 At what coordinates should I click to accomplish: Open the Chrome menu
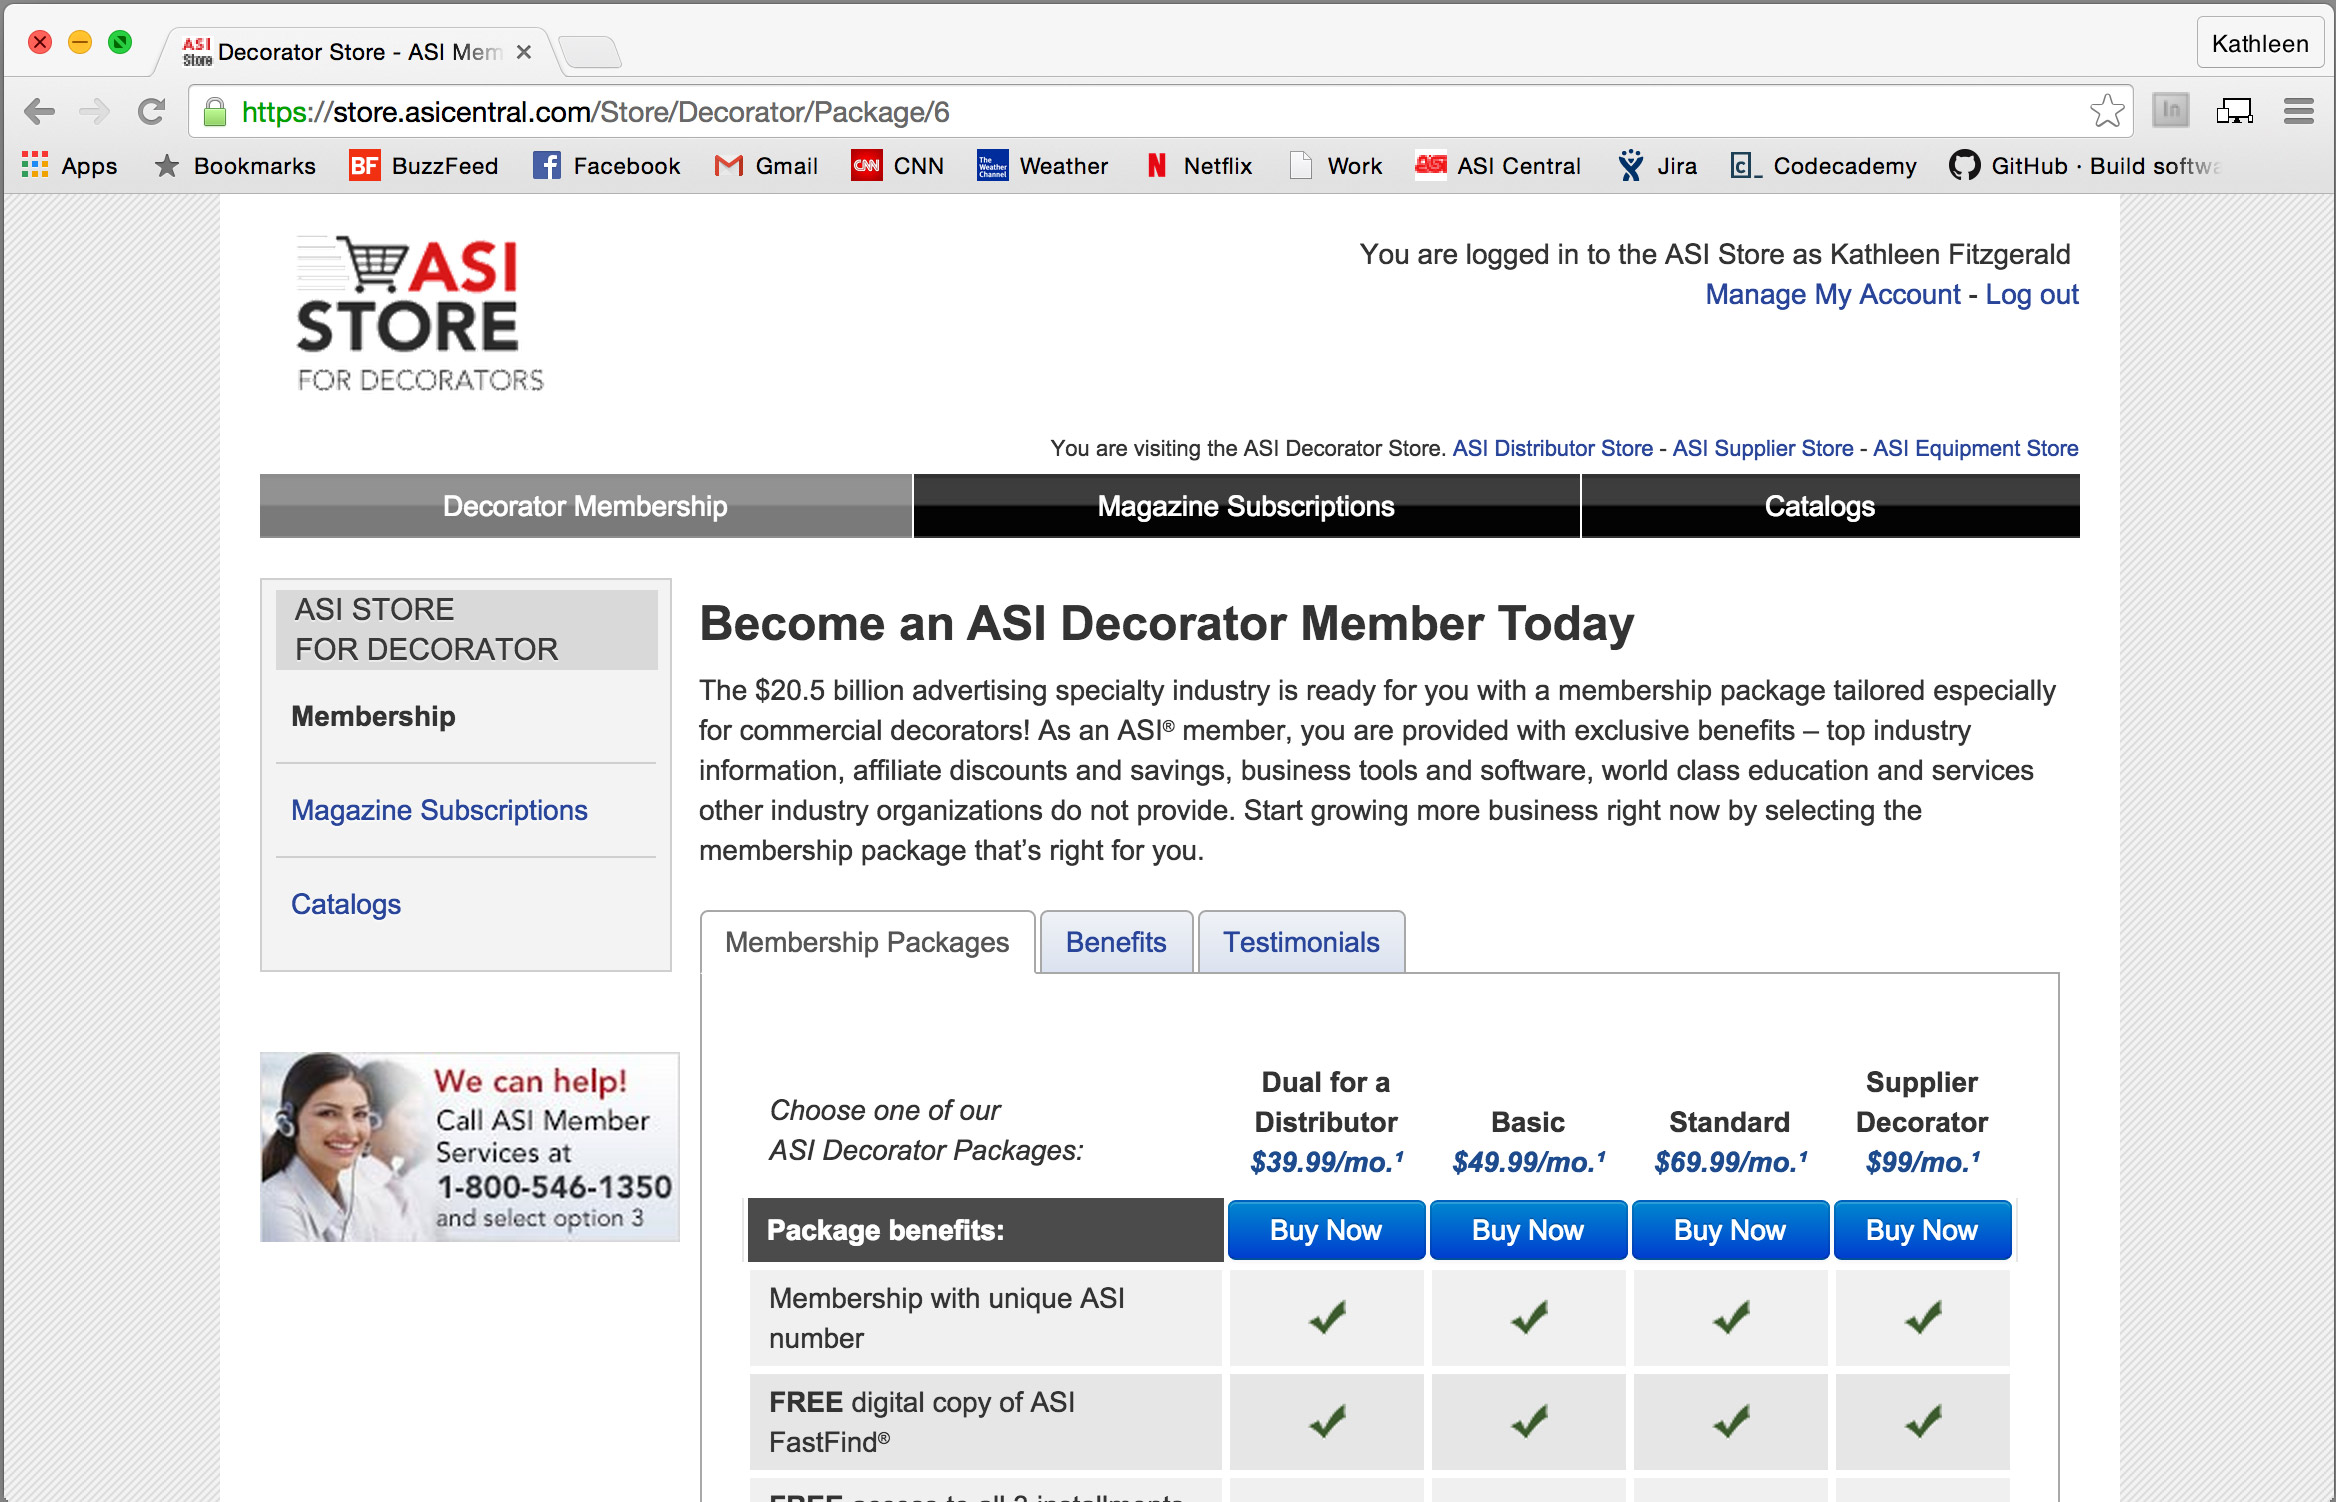[2299, 111]
